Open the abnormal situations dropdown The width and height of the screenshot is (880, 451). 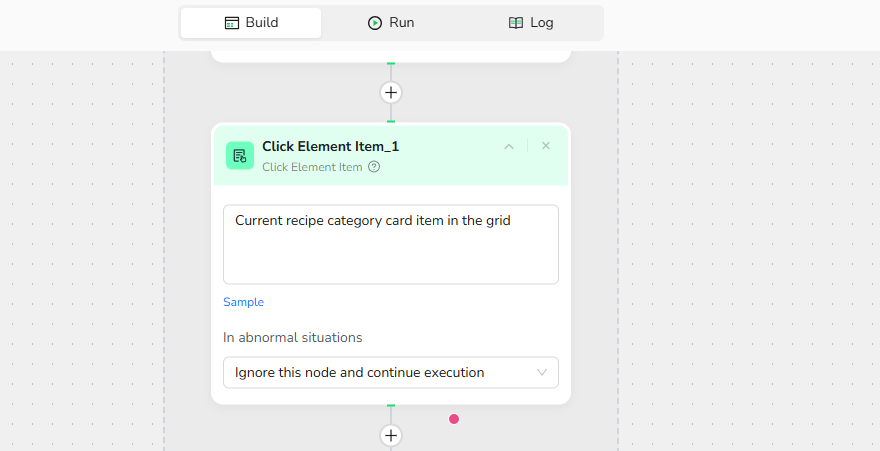point(391,373)
